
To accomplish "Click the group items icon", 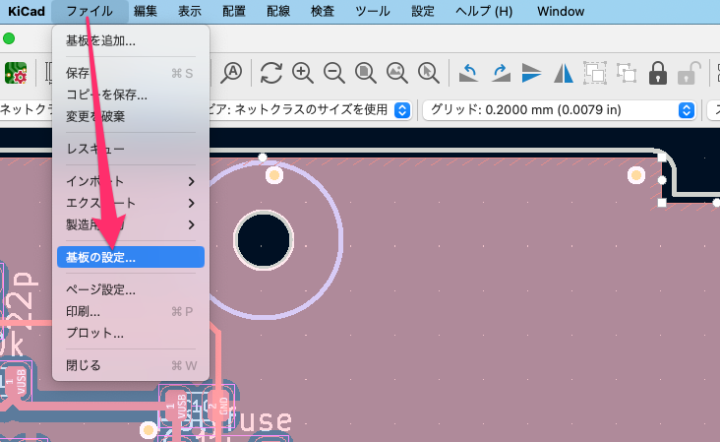I will coord(595,72).
